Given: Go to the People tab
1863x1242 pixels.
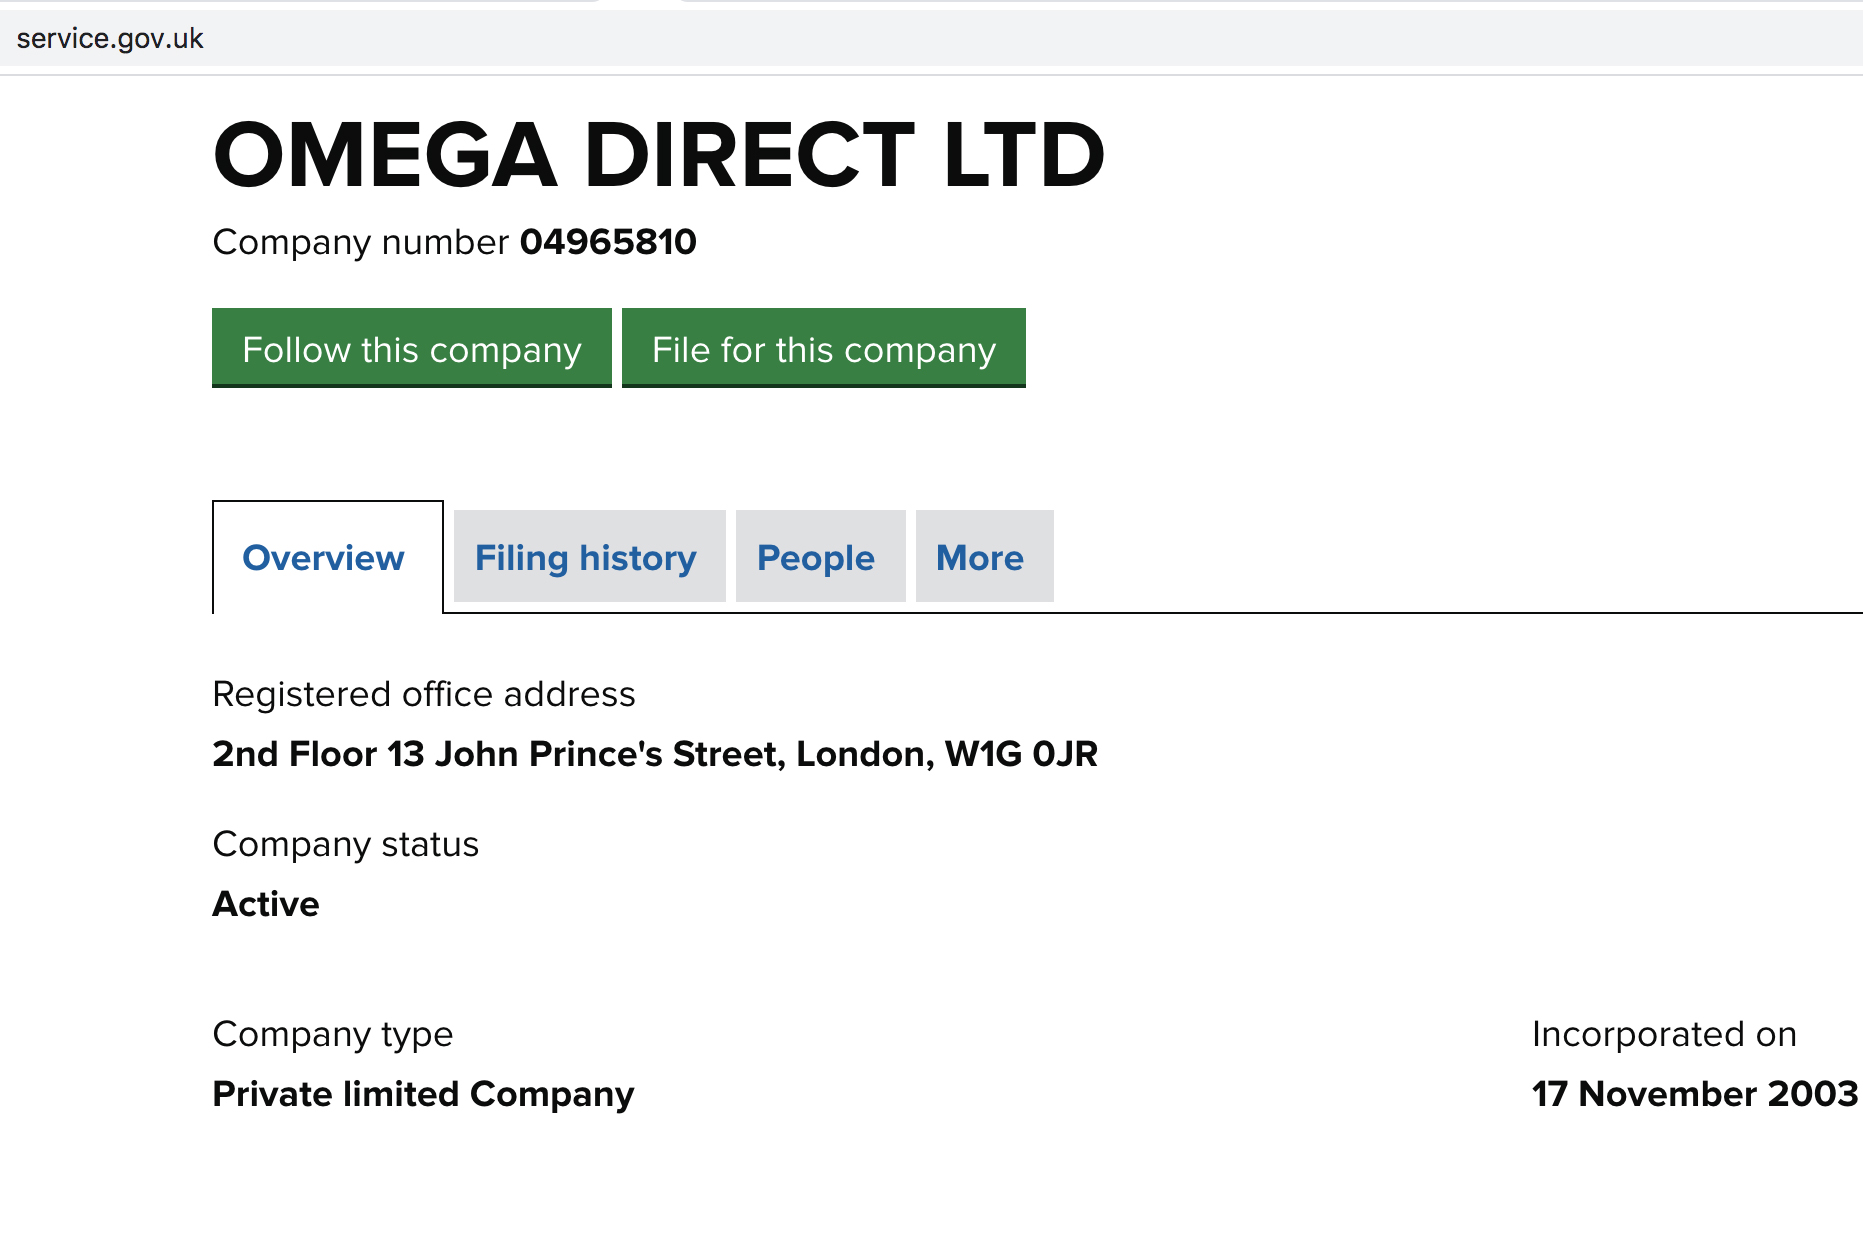Looking at the screenshot, I should click(816, 558).
